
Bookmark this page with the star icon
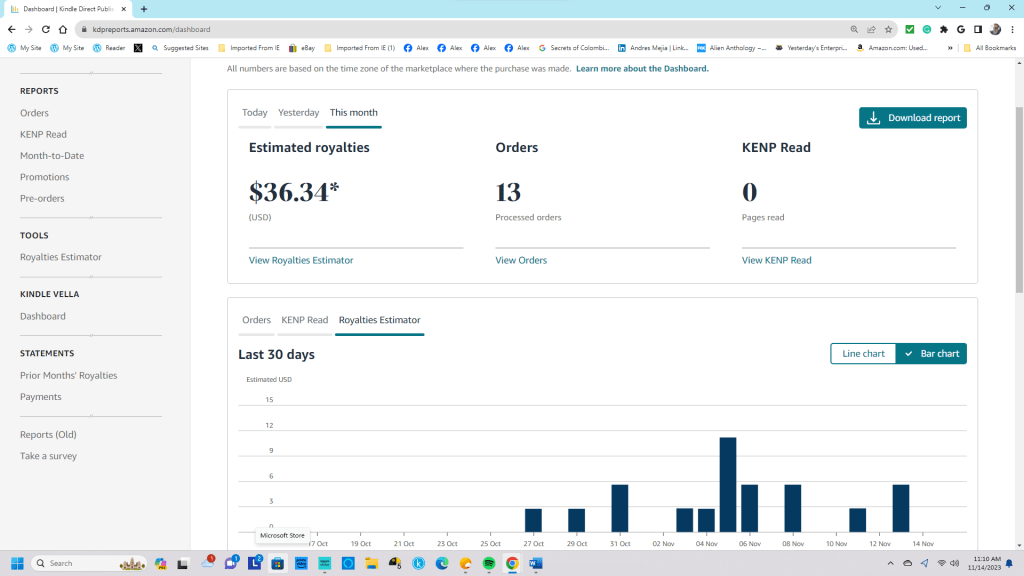pyautogui.click(x=888, y=30)
